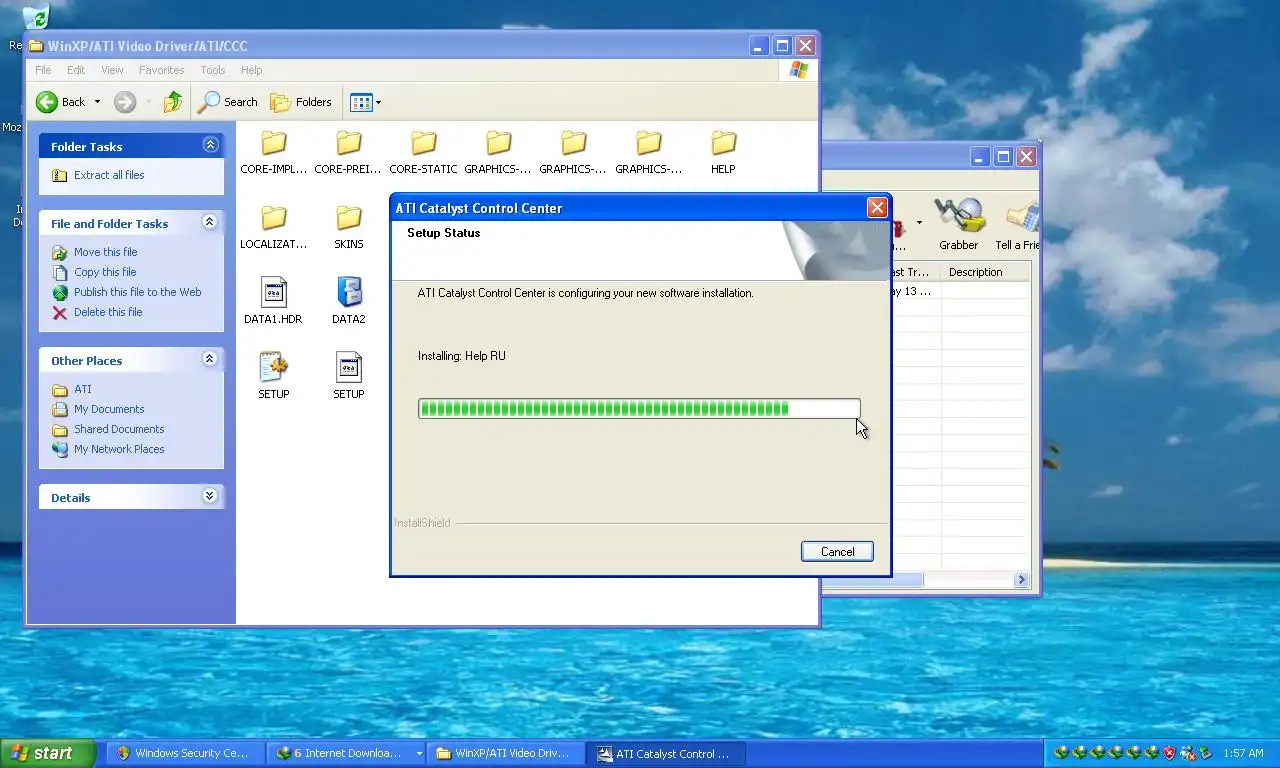This screenshot has height=768, width=1280.
Task: Open the CORE-PREI folder
Action: pyautogui.click(x=348, y=152)
